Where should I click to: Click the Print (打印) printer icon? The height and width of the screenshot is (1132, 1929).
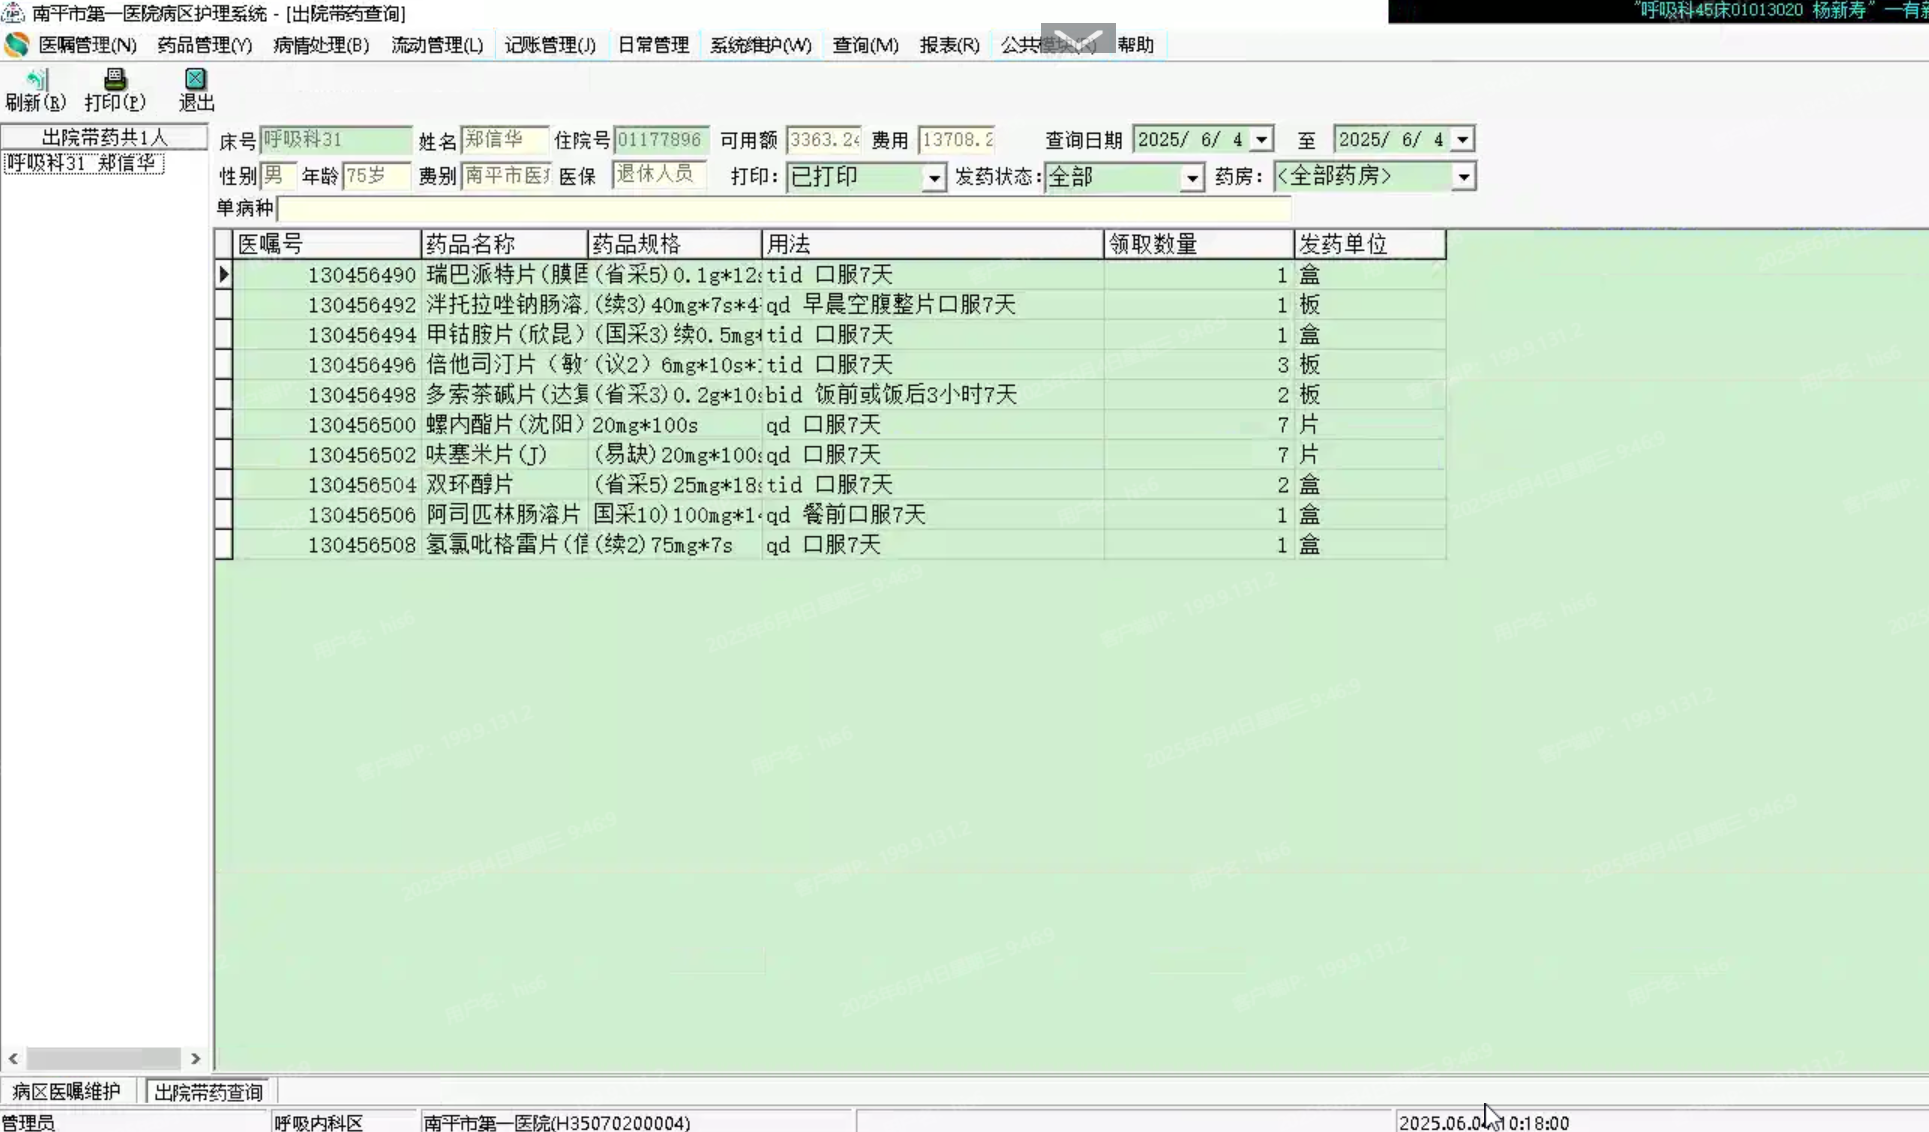pyautogui.click(x=115, y=80)
